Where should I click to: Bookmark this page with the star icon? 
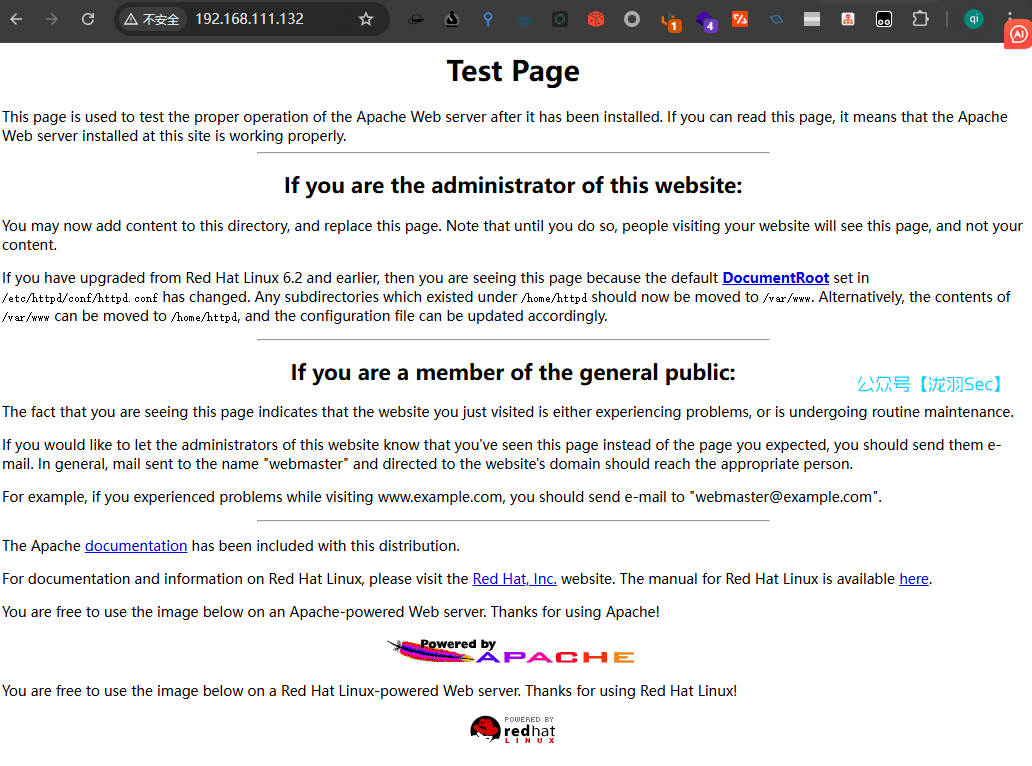click(x=366, y=19)
